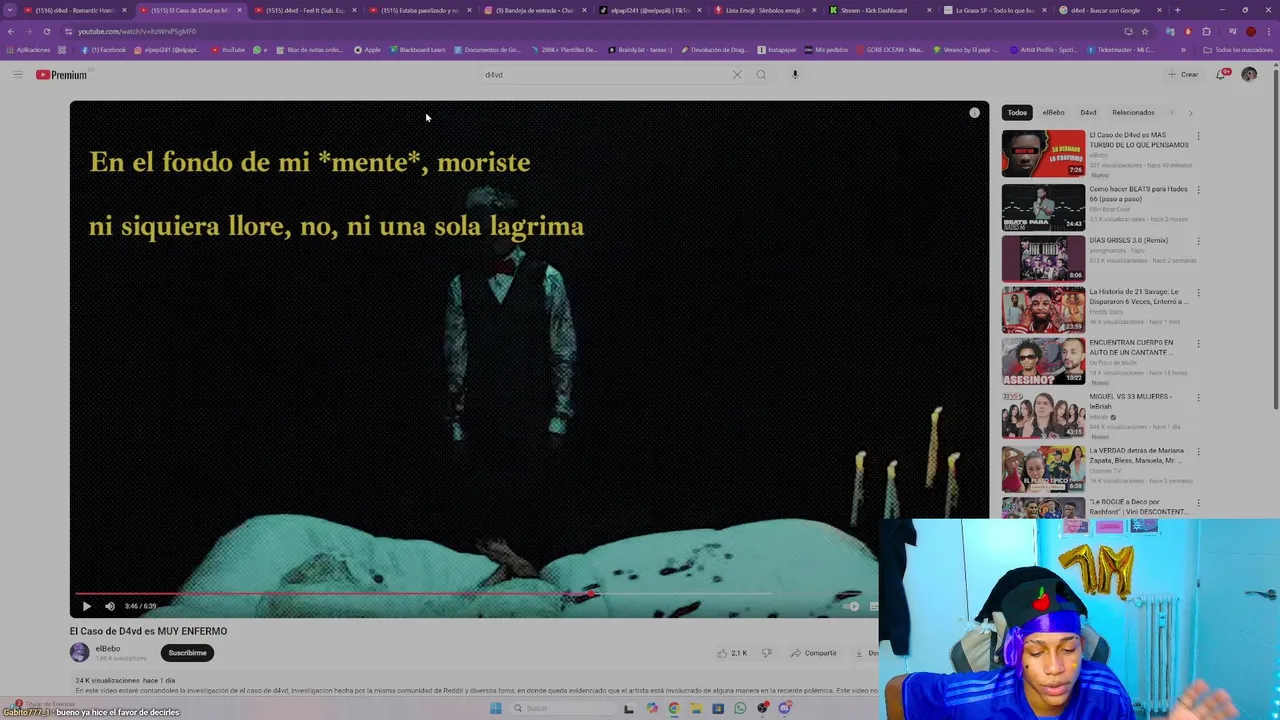Image resolution: width=1280 pixels, height=720 pixels.
Task: Open options for La VERDAD detrás de Mariana
Action: 1198,450
